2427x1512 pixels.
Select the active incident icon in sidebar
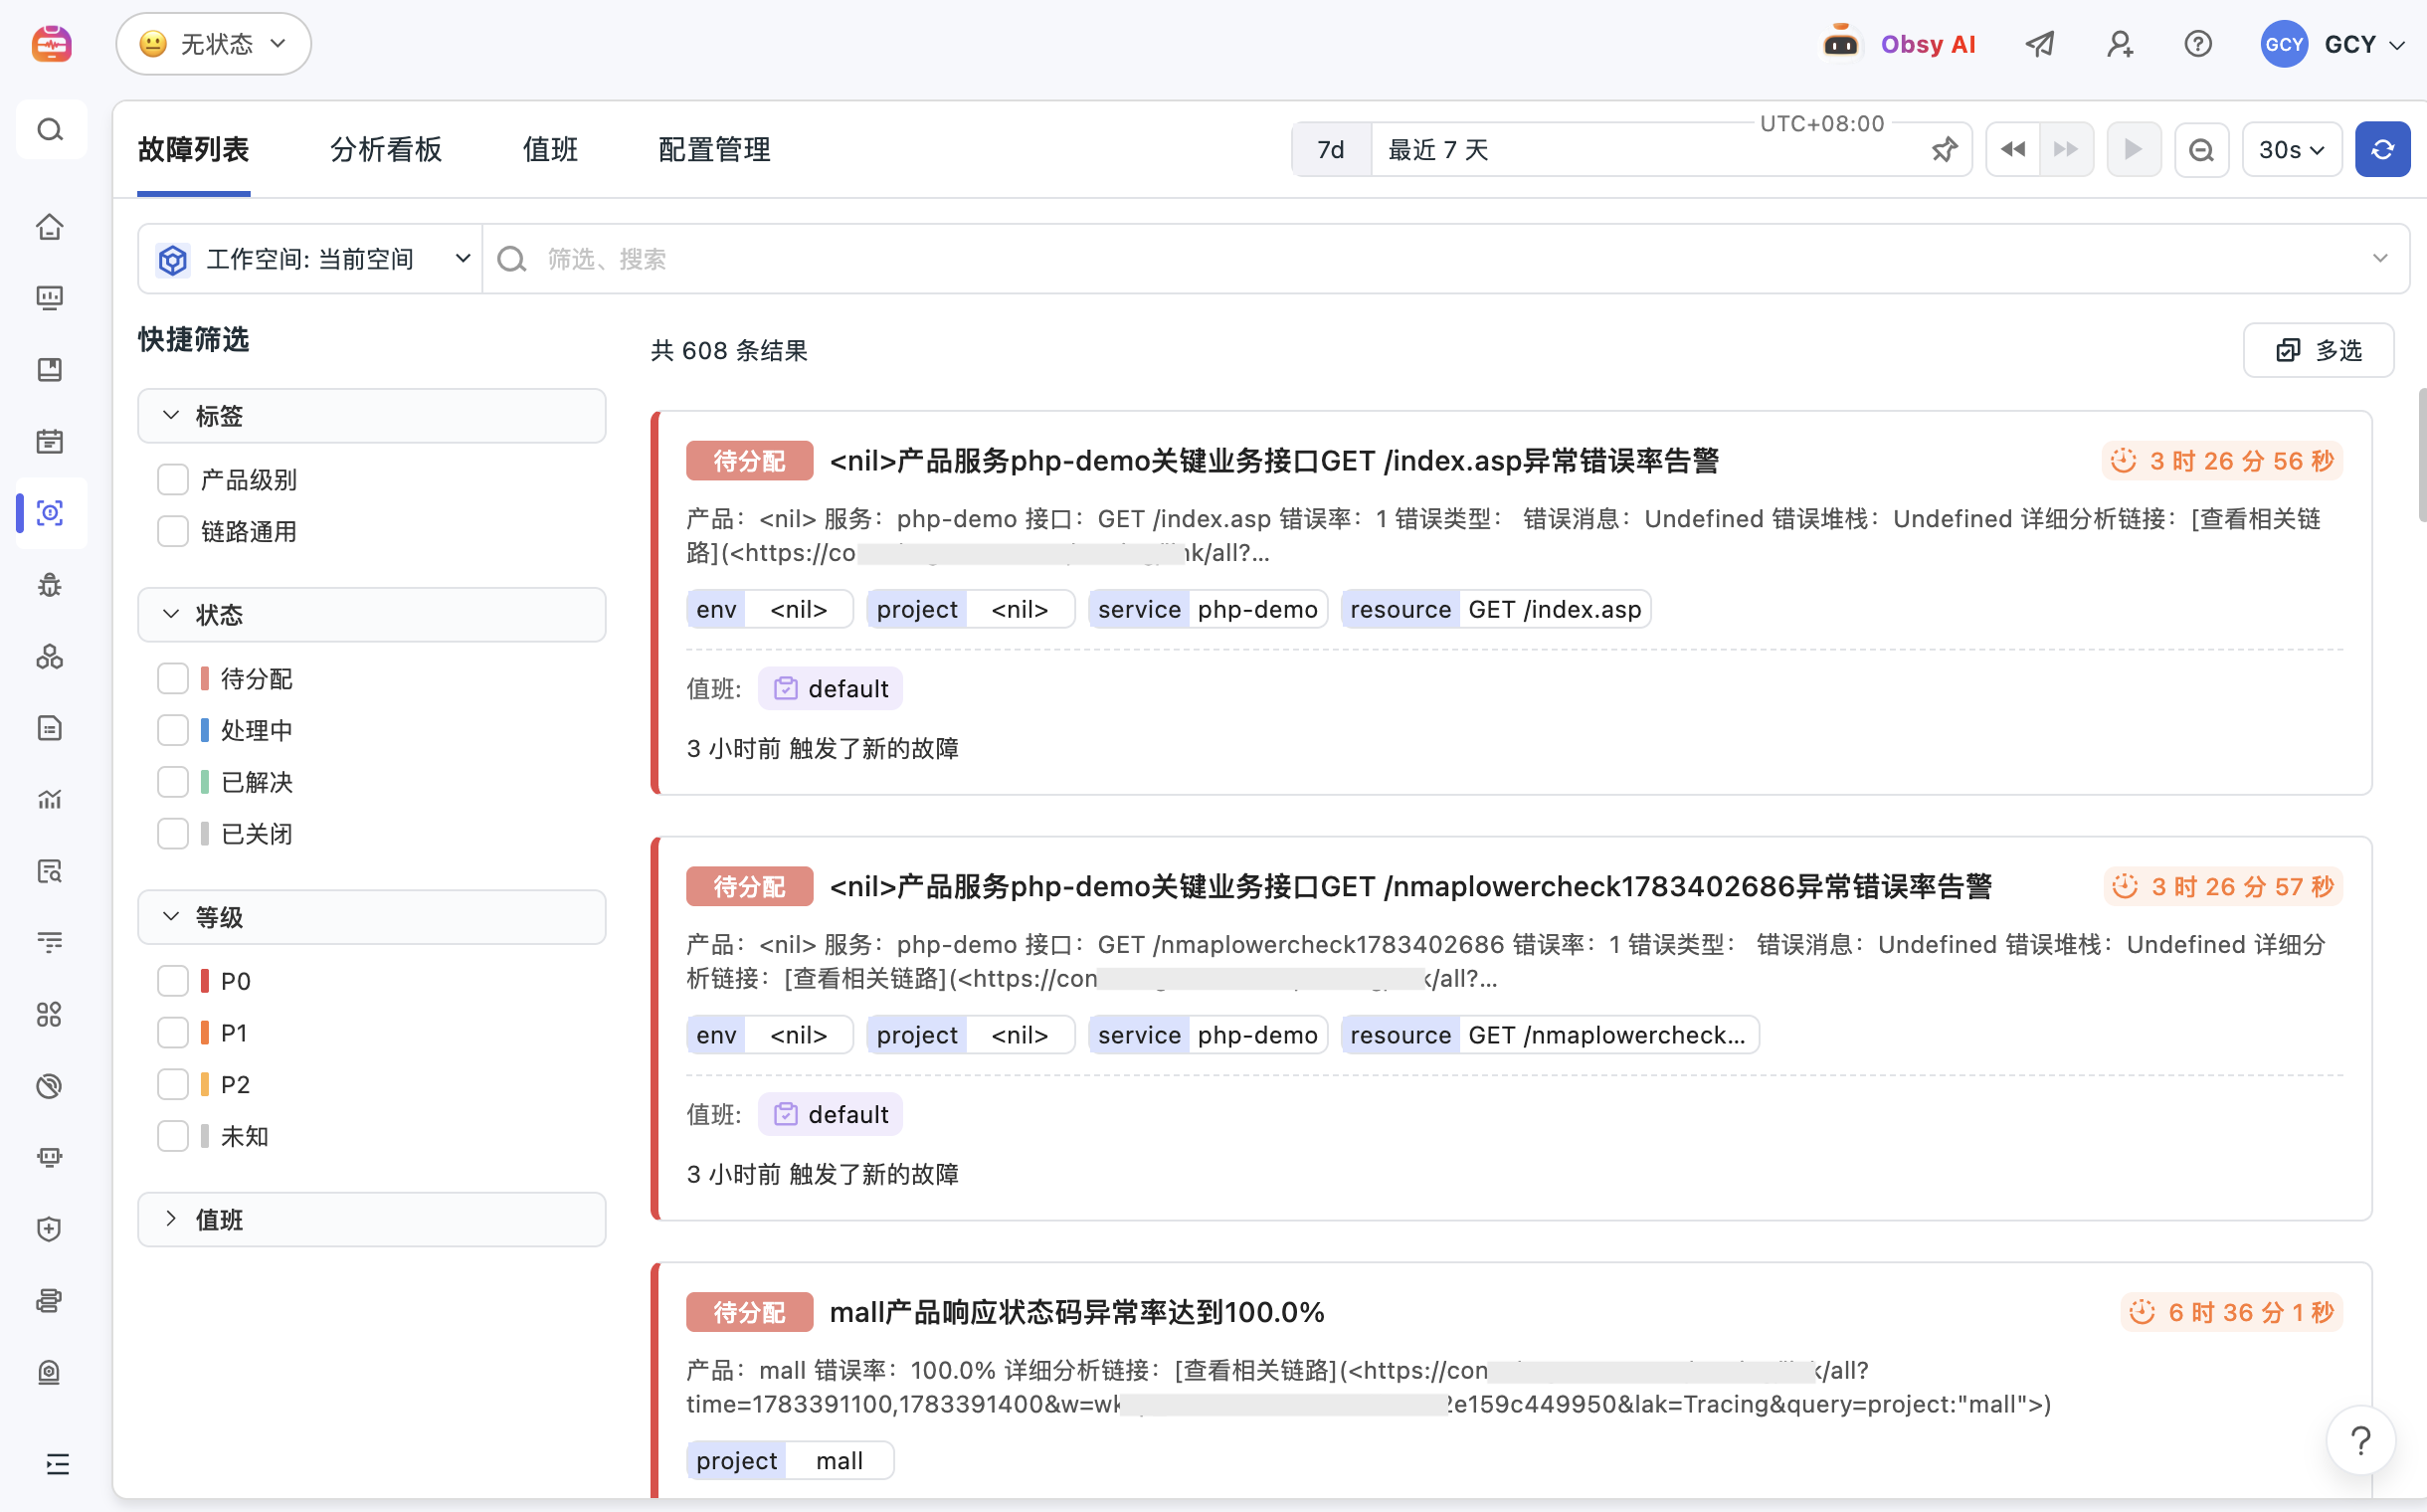[x=50, y=513]
